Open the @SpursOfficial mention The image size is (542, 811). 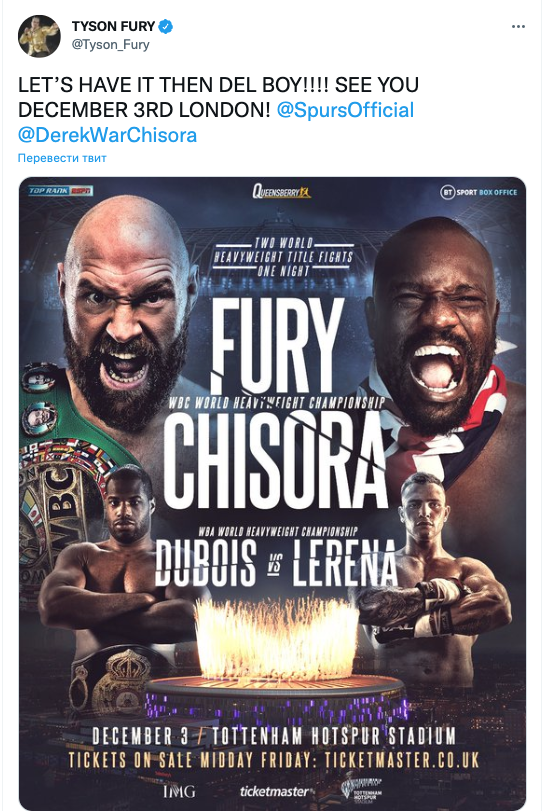[x=345, y=110]
